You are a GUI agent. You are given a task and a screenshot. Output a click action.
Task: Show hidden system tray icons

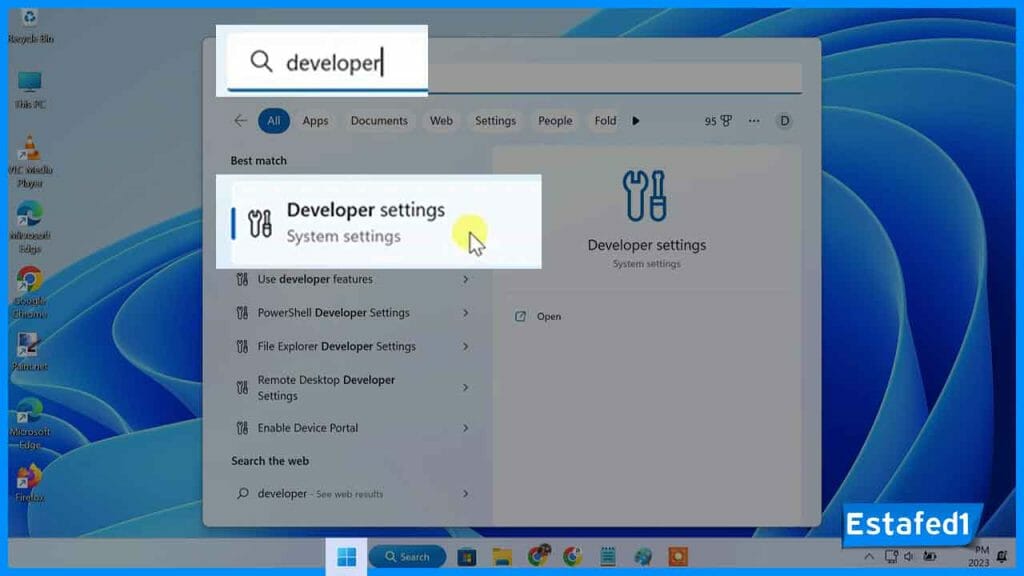(x=869, y=557)
